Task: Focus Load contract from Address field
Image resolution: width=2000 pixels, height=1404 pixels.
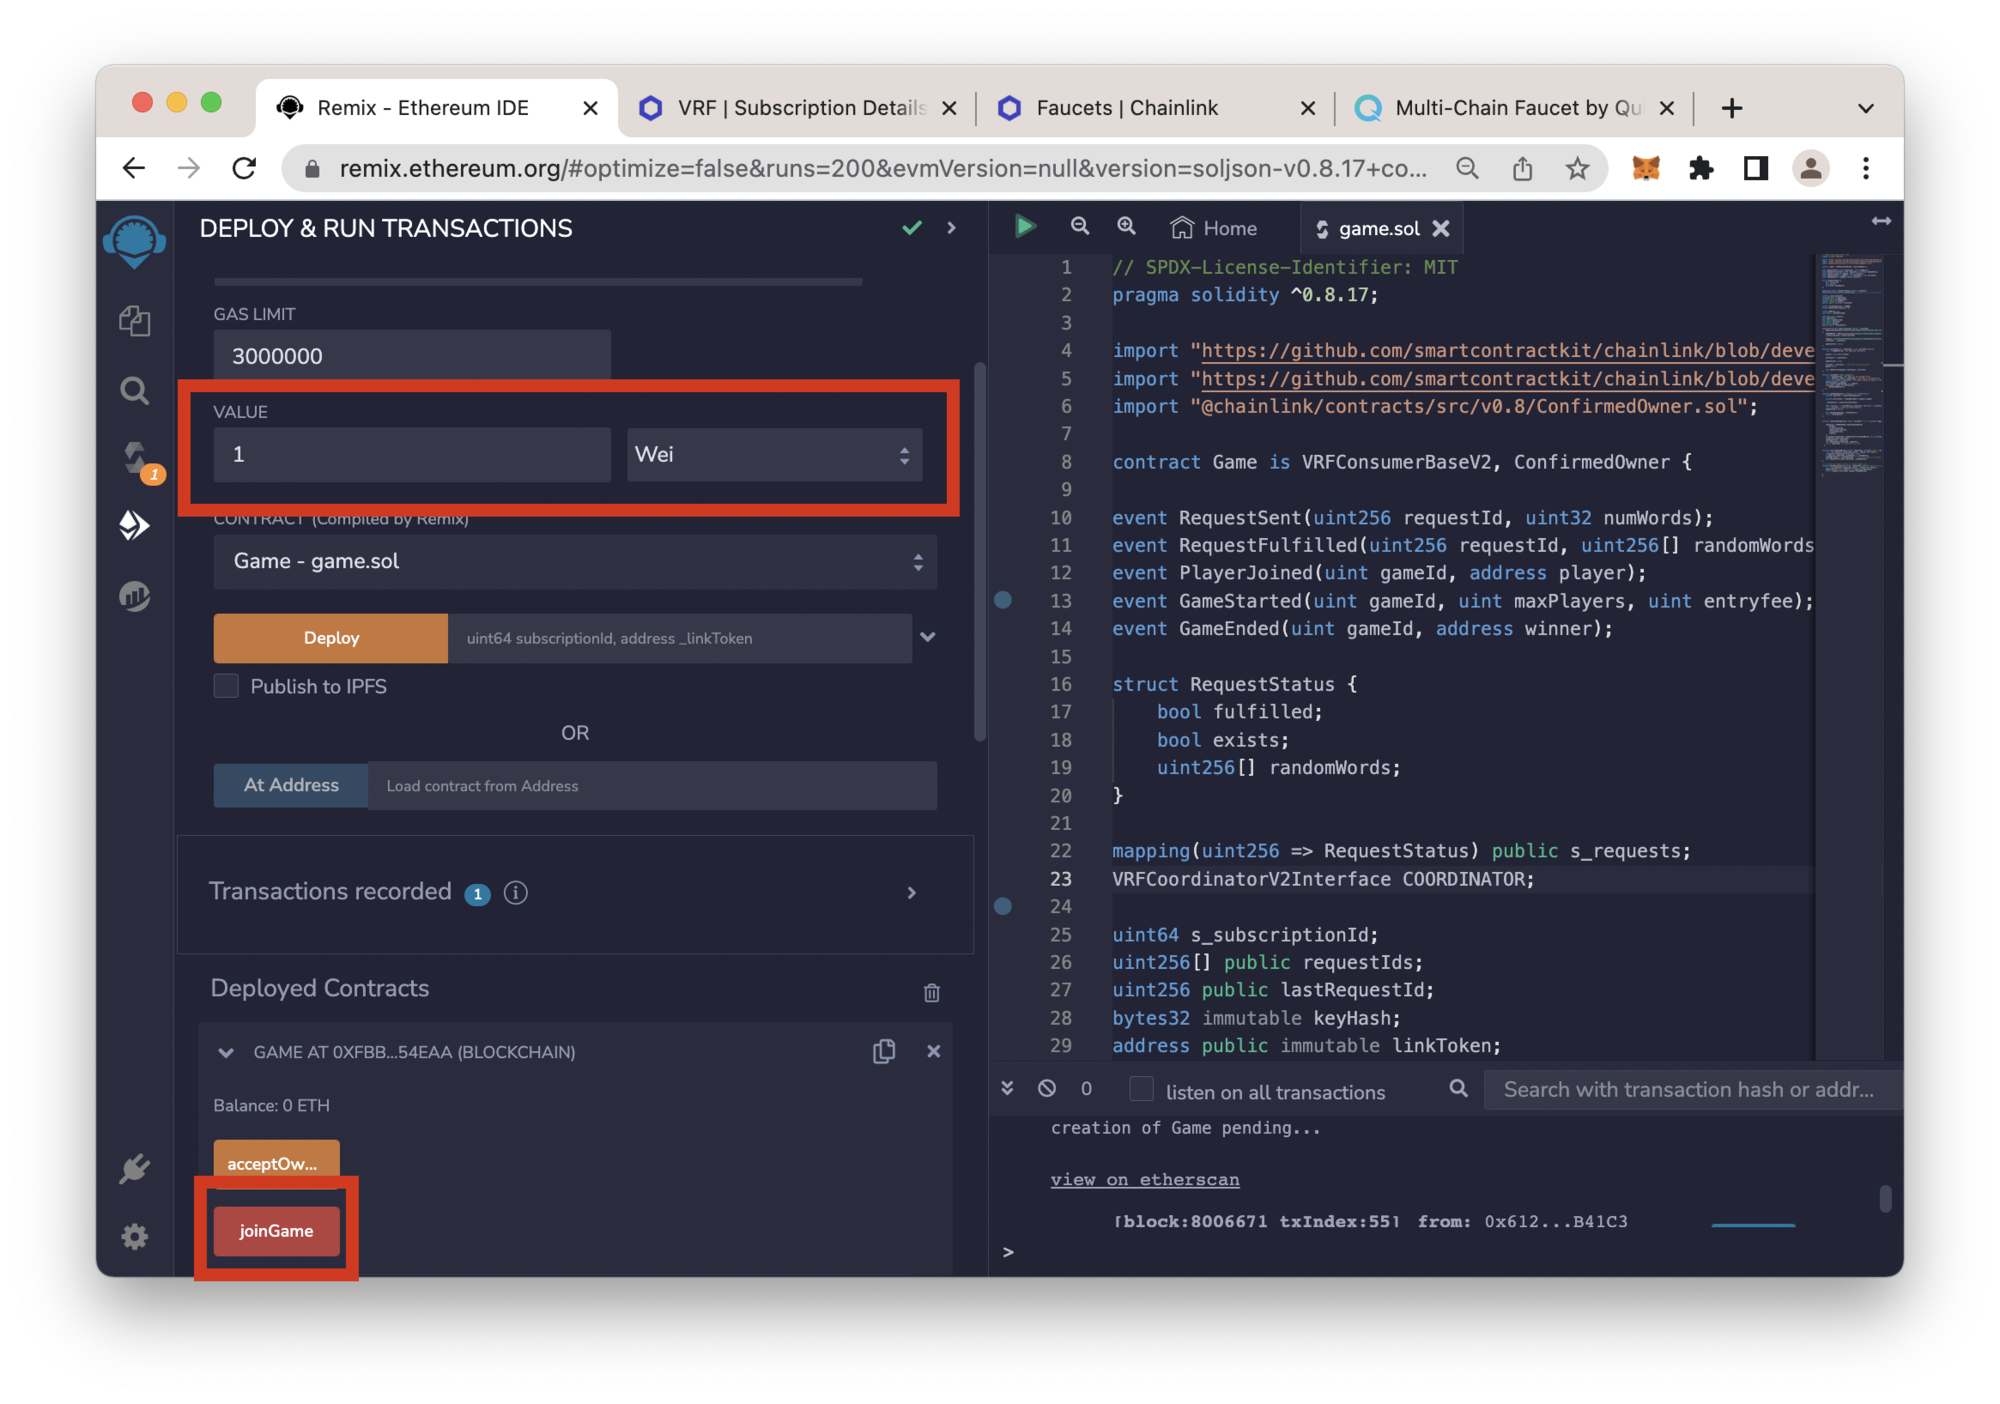Action: tap(653, 785)
